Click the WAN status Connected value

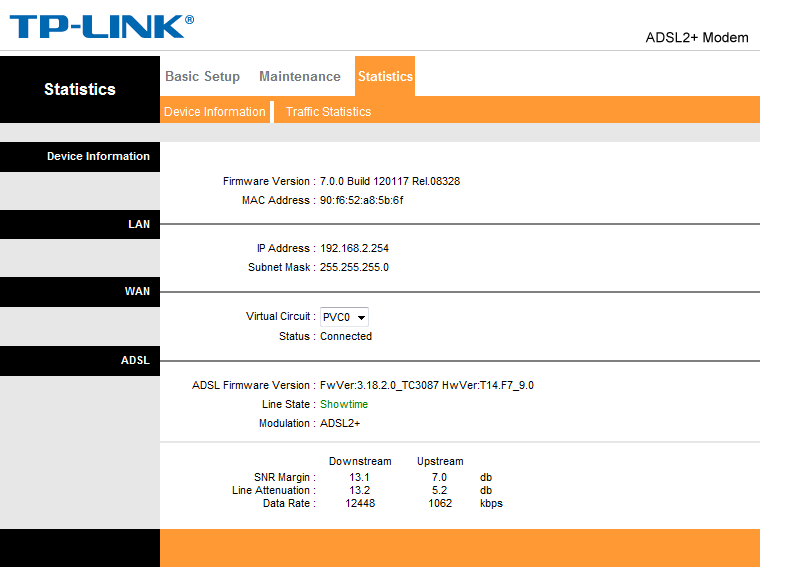pyautogui.click(x=346, y=336)
